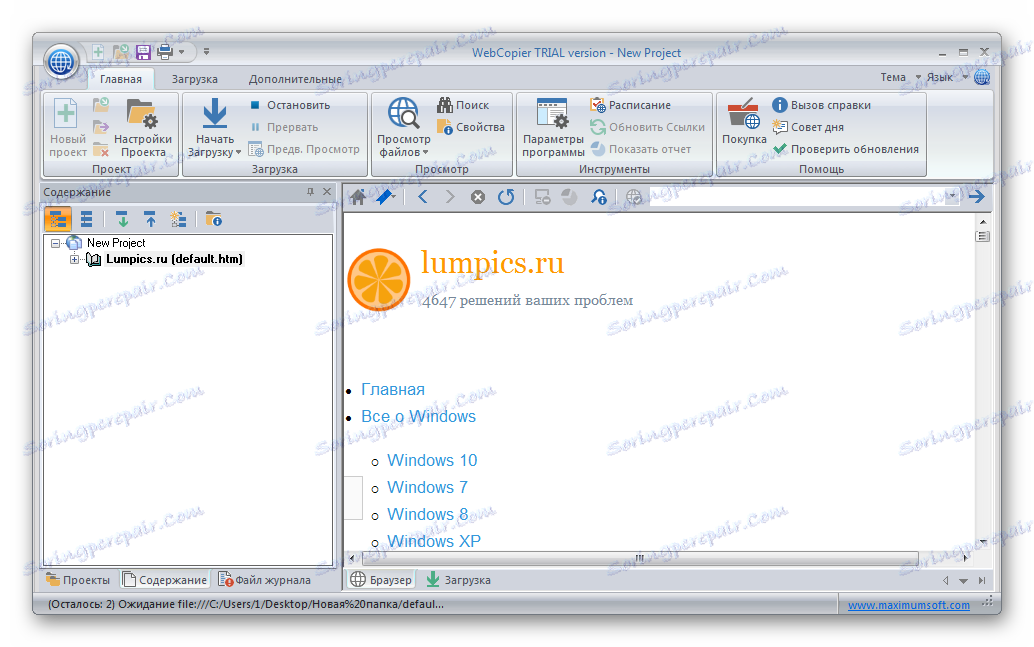
Task: Expand the Lumpics.ru (default.htm) node
Action: click(x=75, y=259)
